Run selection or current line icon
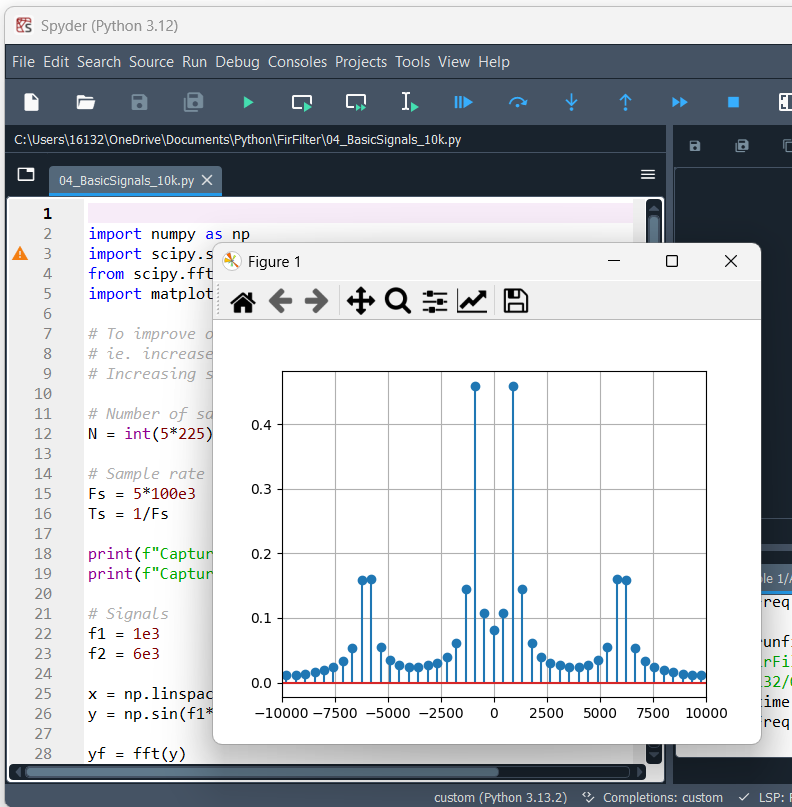792x807 pixels. 410,102
